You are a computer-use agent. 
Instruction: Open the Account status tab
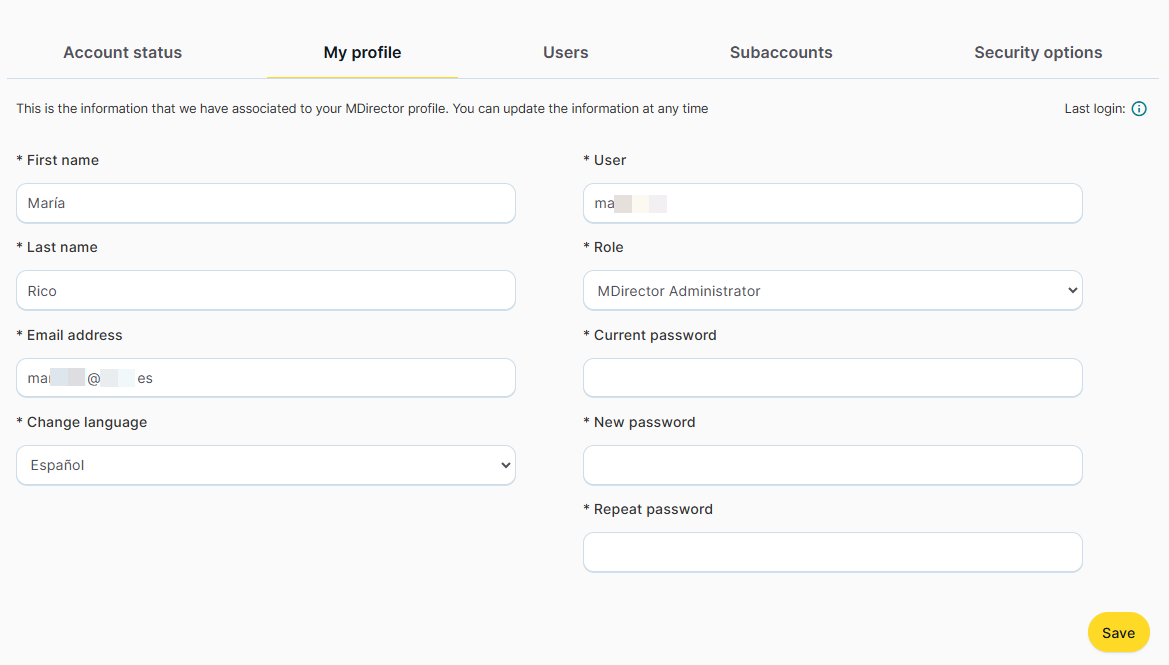point(122,53)
